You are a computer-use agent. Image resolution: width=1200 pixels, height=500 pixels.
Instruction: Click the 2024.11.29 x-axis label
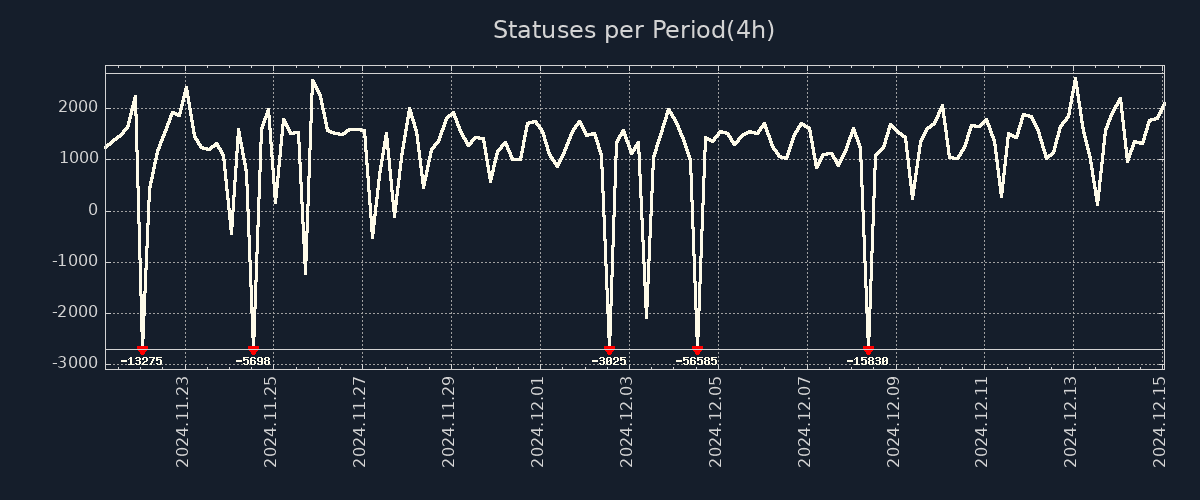449,421
